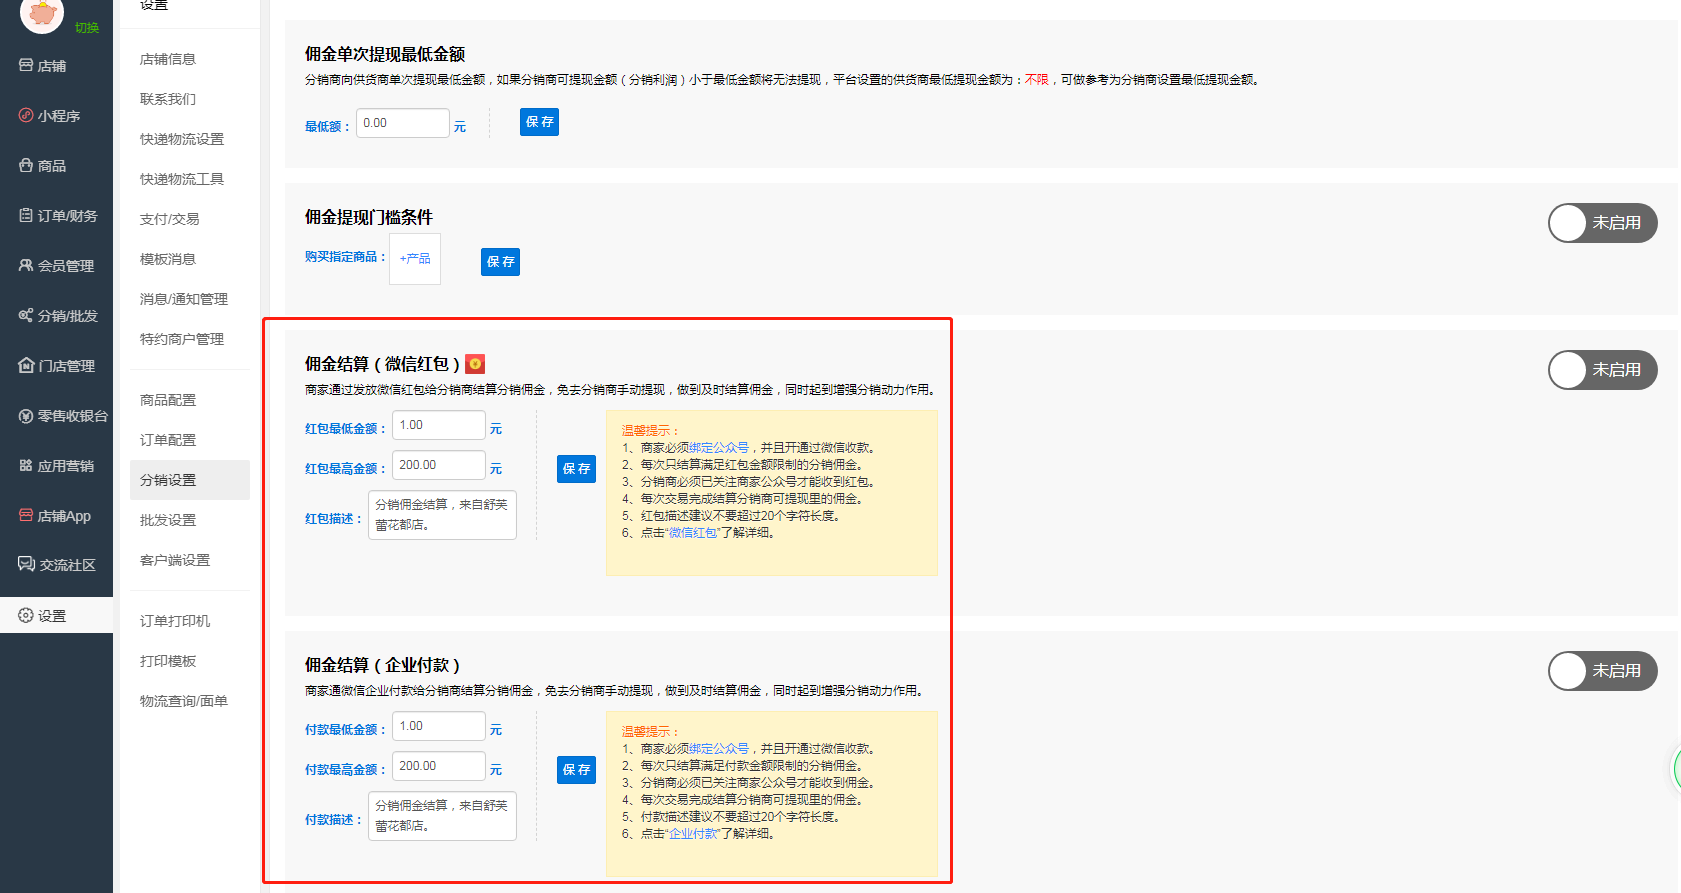Open 消息/通知管理 item
Screen dimensions: 1681x893
(x=184, y=299)
